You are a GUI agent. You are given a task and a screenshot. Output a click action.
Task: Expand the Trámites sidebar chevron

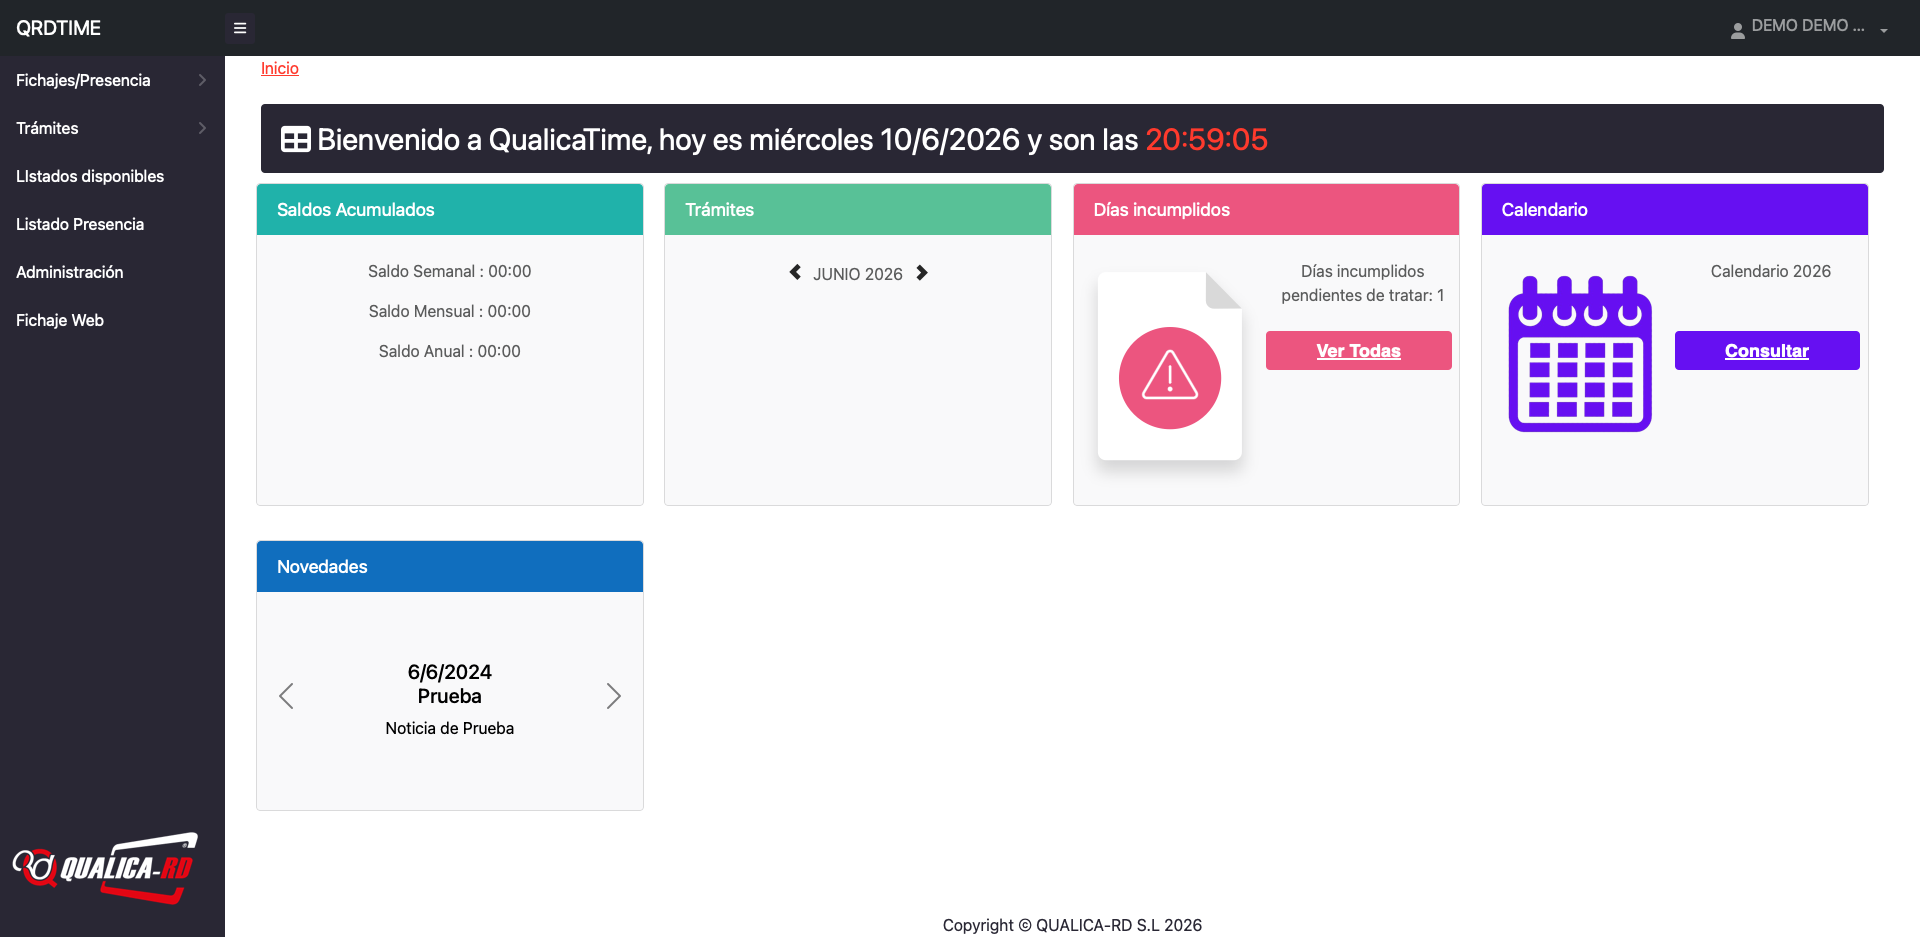click(202, 128)
